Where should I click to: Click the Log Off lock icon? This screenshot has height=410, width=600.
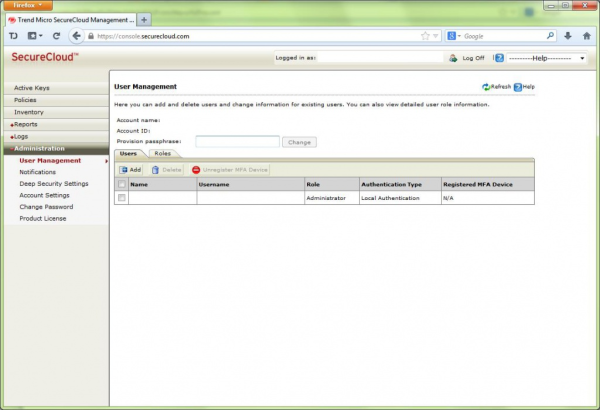click(453, 58)
